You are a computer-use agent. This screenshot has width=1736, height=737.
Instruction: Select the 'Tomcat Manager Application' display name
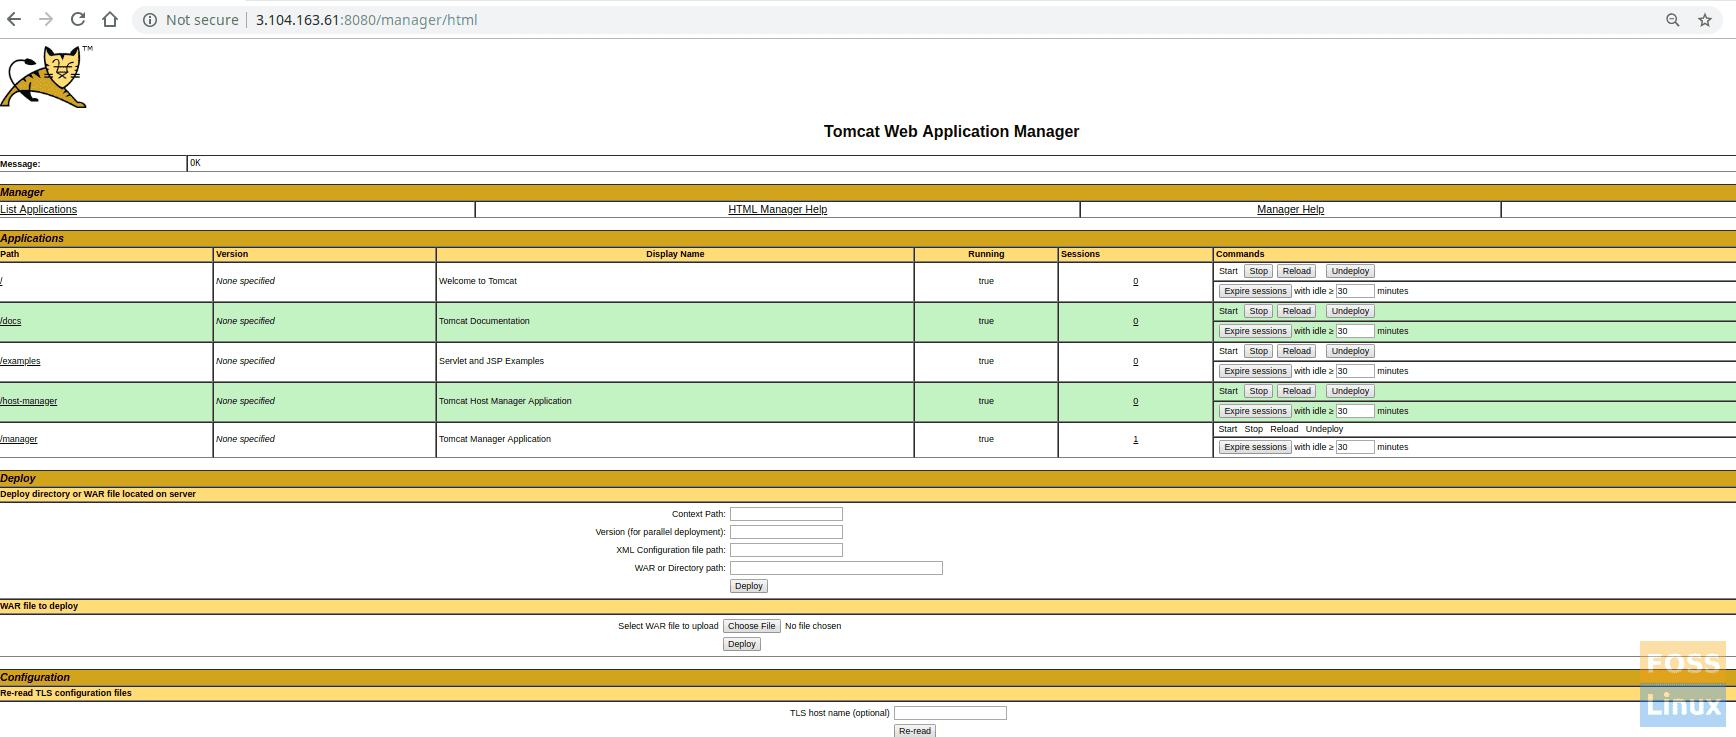point(495,439)
